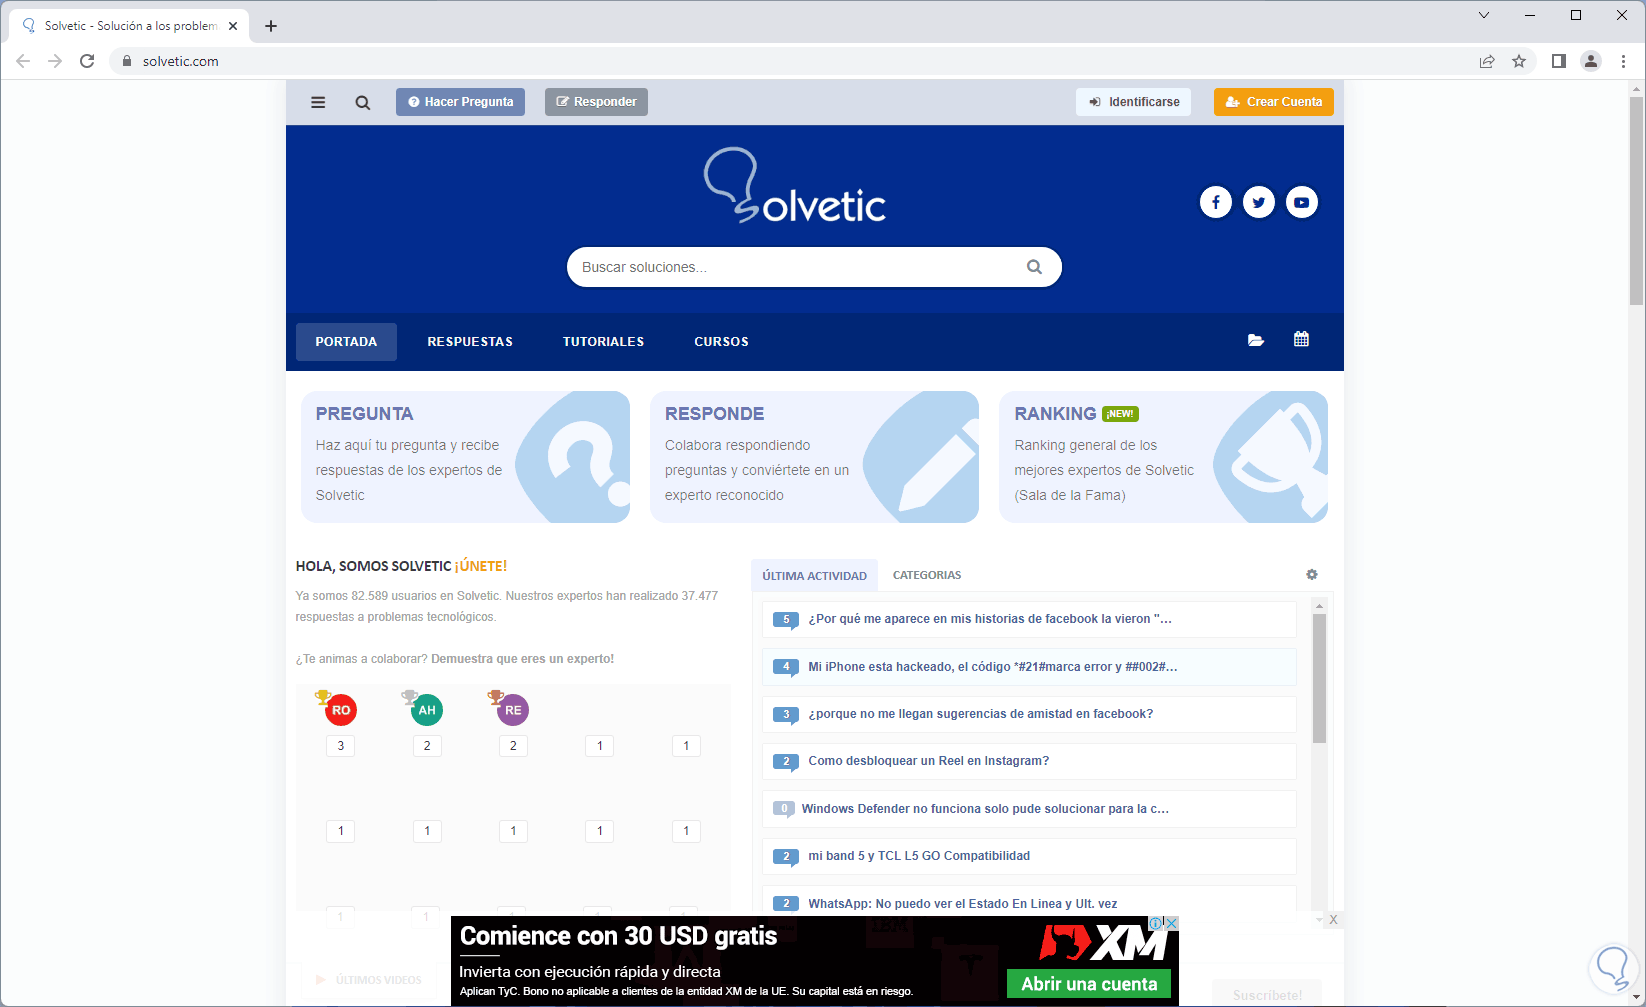Click the score 2 box under RE avatar
1646x1007 pixels.
[x=513, y=746]
